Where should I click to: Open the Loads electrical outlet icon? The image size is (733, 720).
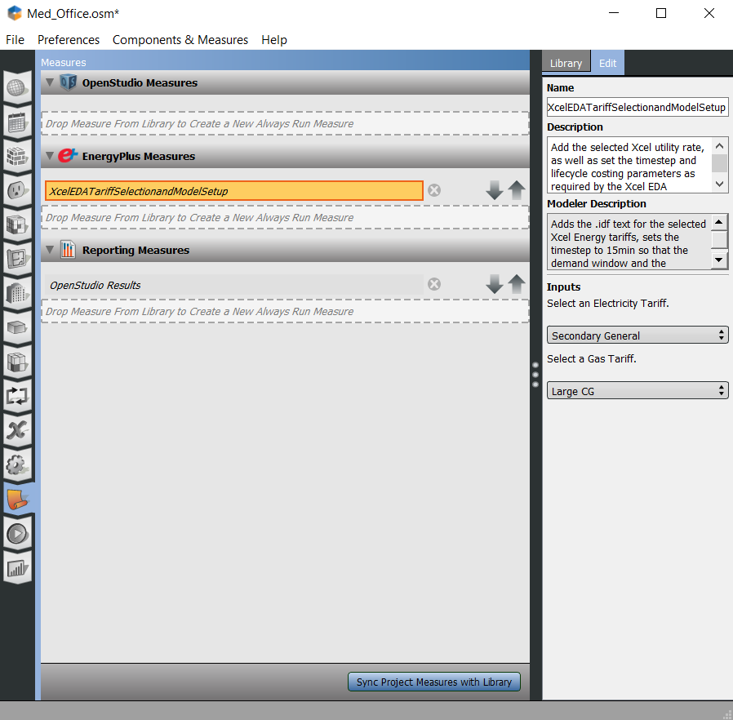pos(17,190)
